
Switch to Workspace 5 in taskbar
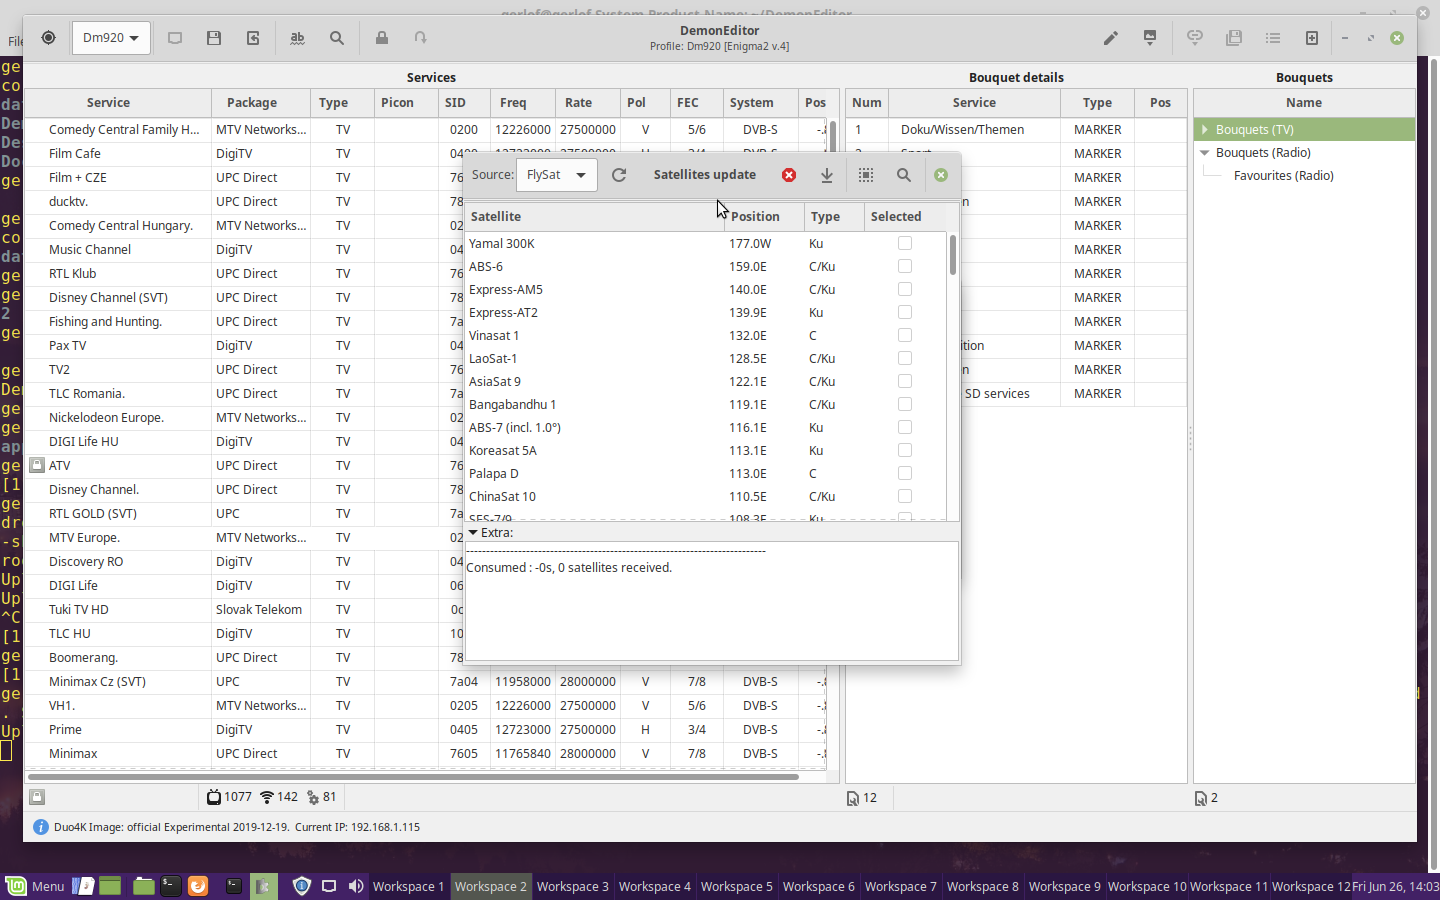736,886
